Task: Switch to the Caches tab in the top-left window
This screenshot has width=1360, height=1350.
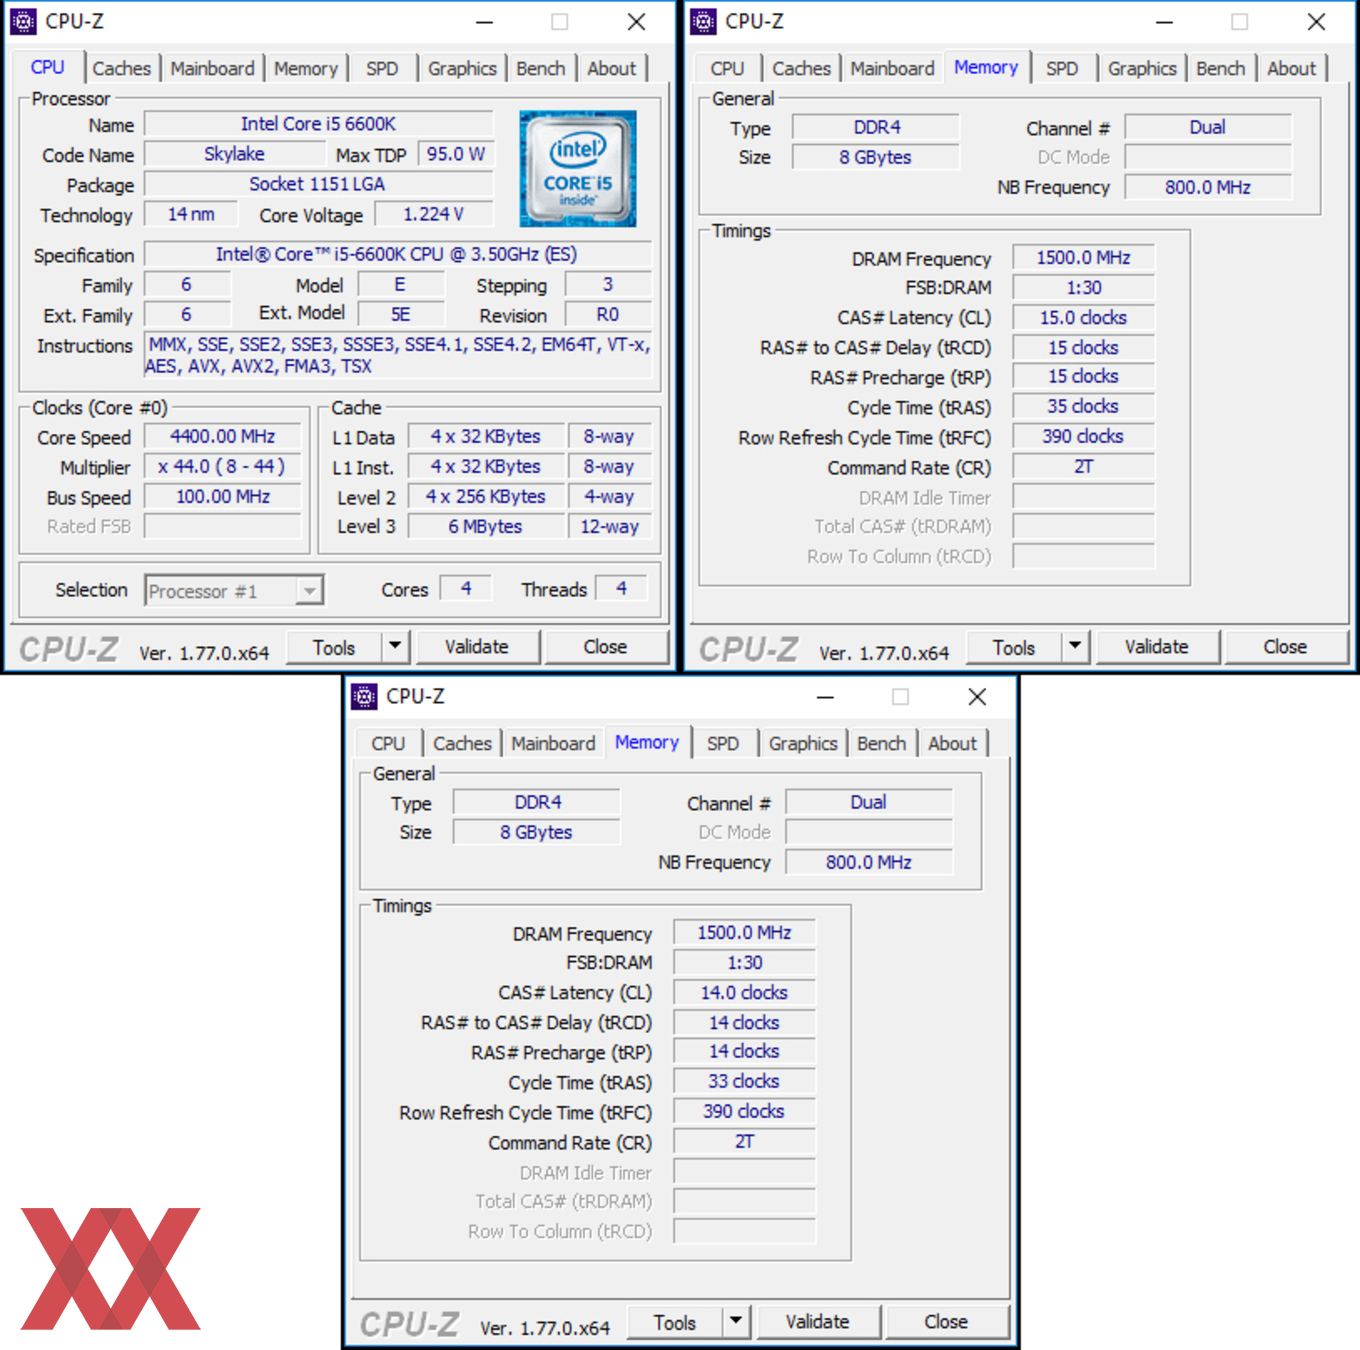Action: tap(121, 68)
